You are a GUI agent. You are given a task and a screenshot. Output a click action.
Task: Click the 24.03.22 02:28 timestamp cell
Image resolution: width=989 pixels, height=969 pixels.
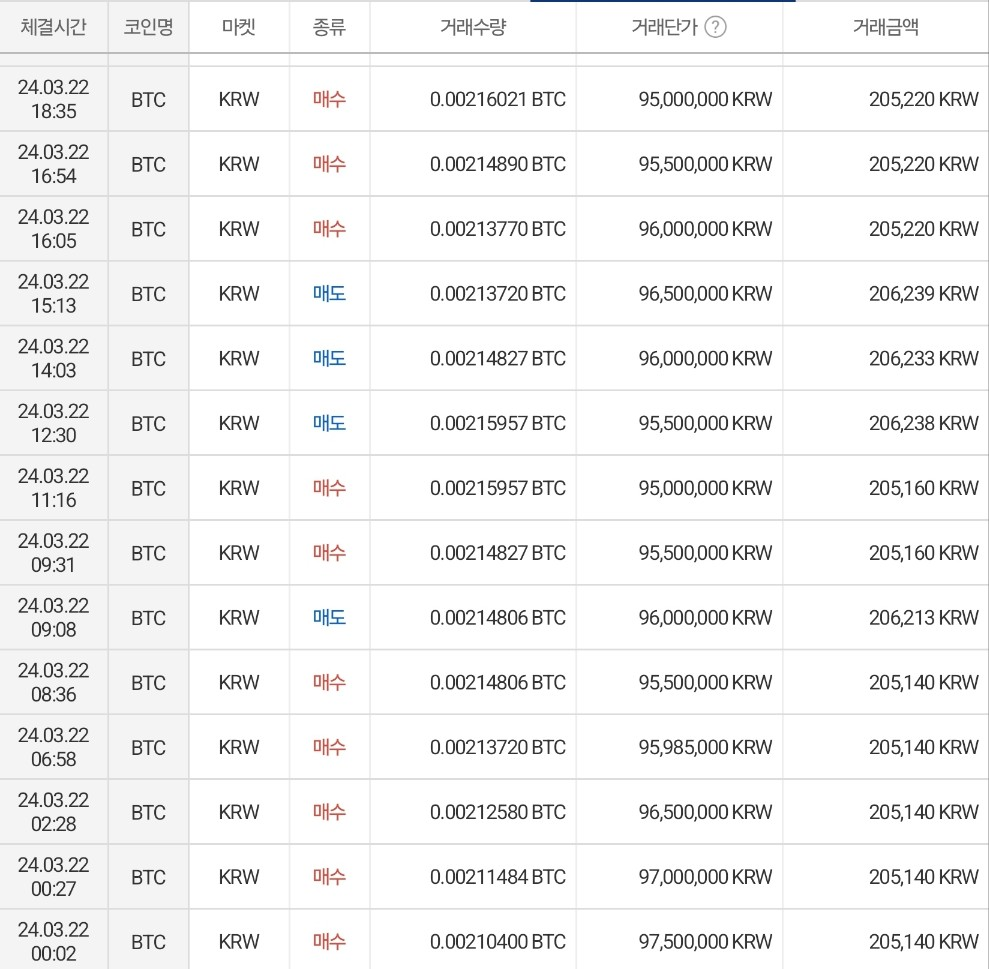click(54, 812)
